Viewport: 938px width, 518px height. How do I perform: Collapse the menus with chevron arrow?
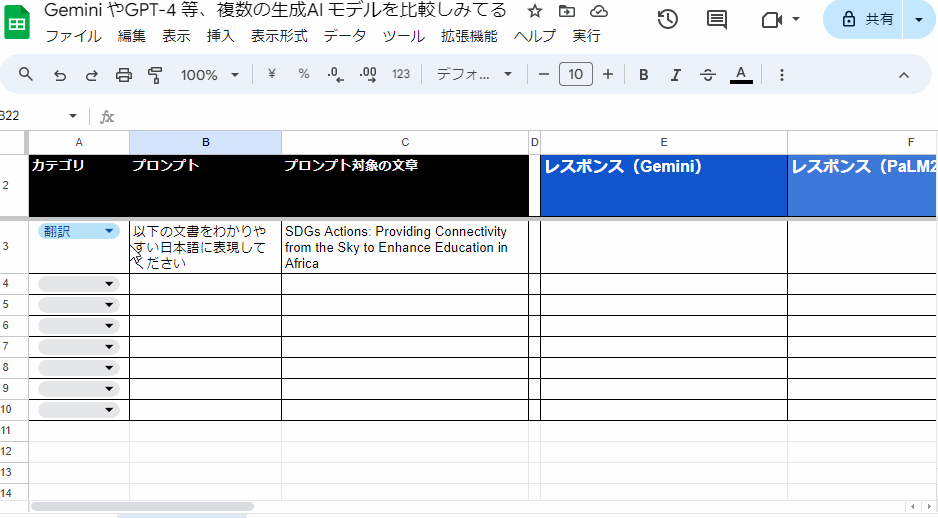[904, 75]
